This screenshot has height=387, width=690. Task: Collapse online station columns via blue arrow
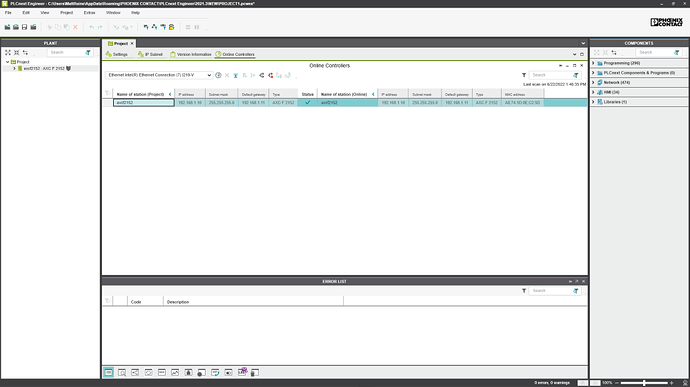373,94
